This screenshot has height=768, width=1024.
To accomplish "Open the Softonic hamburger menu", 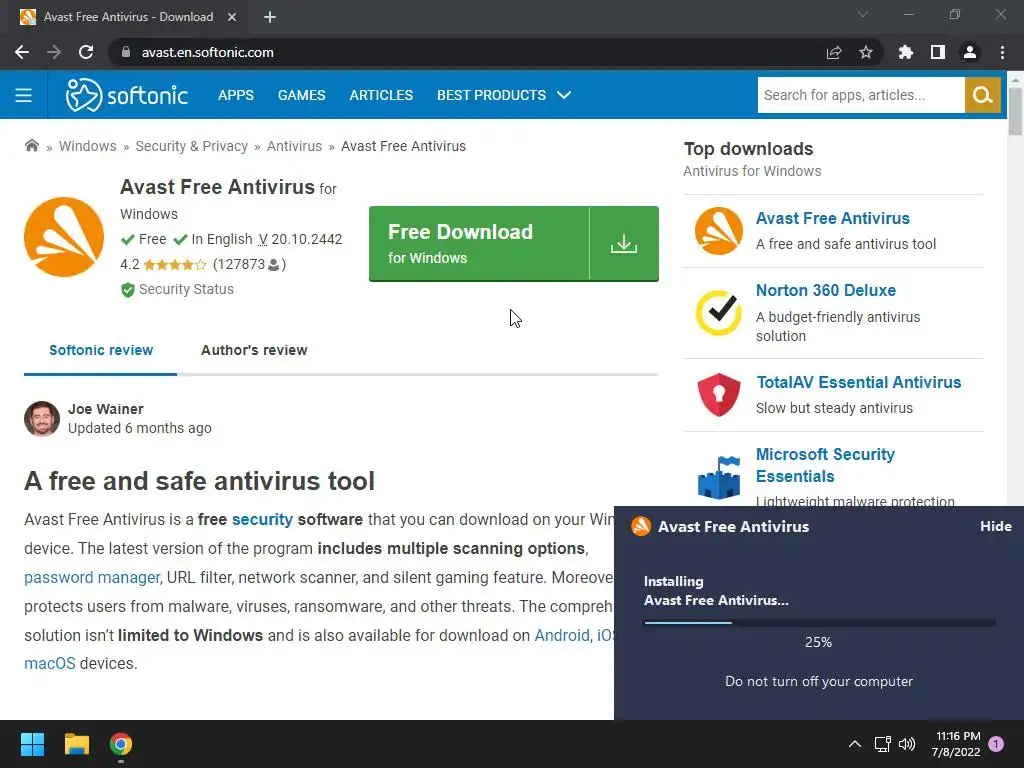I will click(x=24, y=95).
